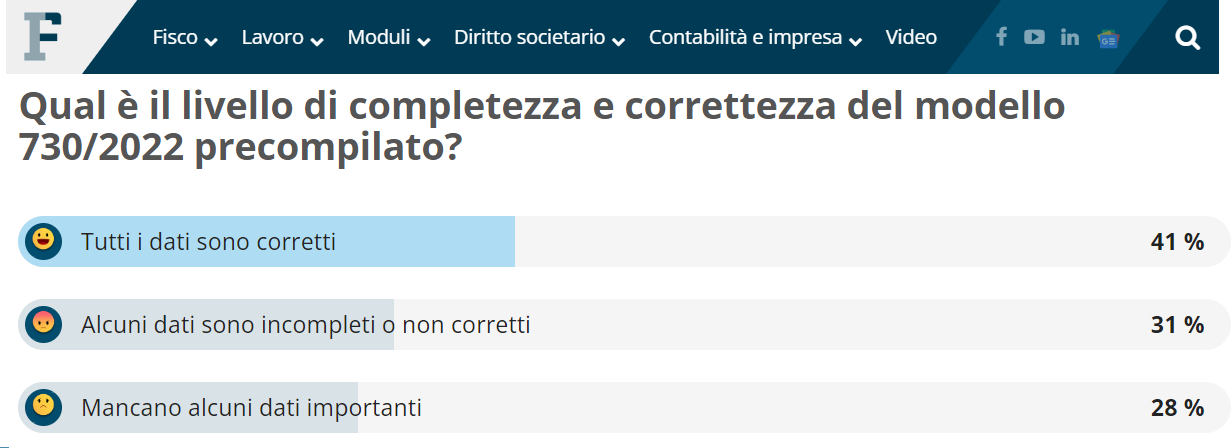Open the YouTube channel icon
Viewport: 1232px width, 448px height.
pyautogui.click(x=1034, y=37)
